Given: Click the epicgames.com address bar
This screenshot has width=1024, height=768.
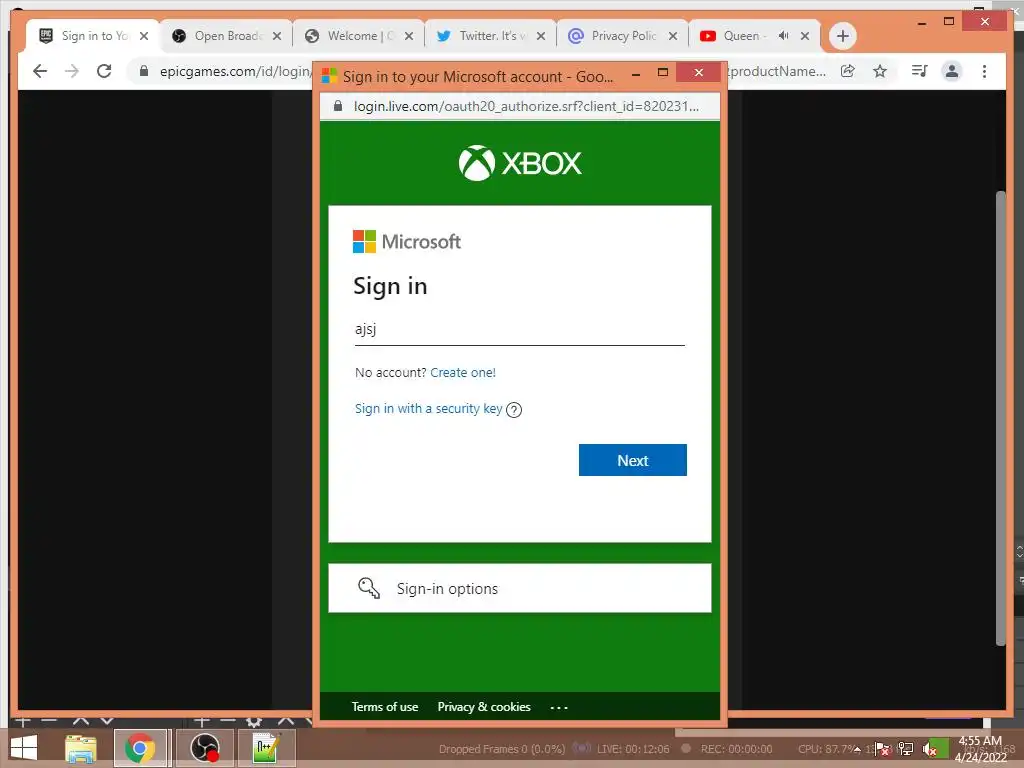Looking at the screenshot, I should pos(234,71).
